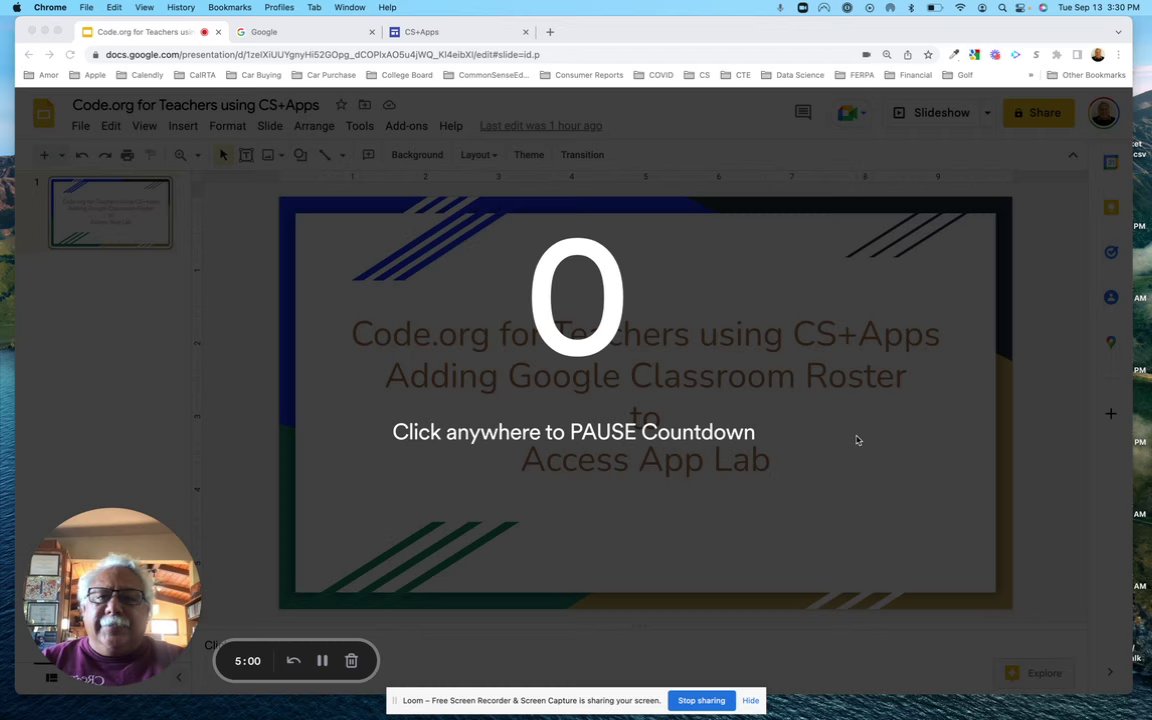Delete the Loom recording with trash icon

(351, 660)
